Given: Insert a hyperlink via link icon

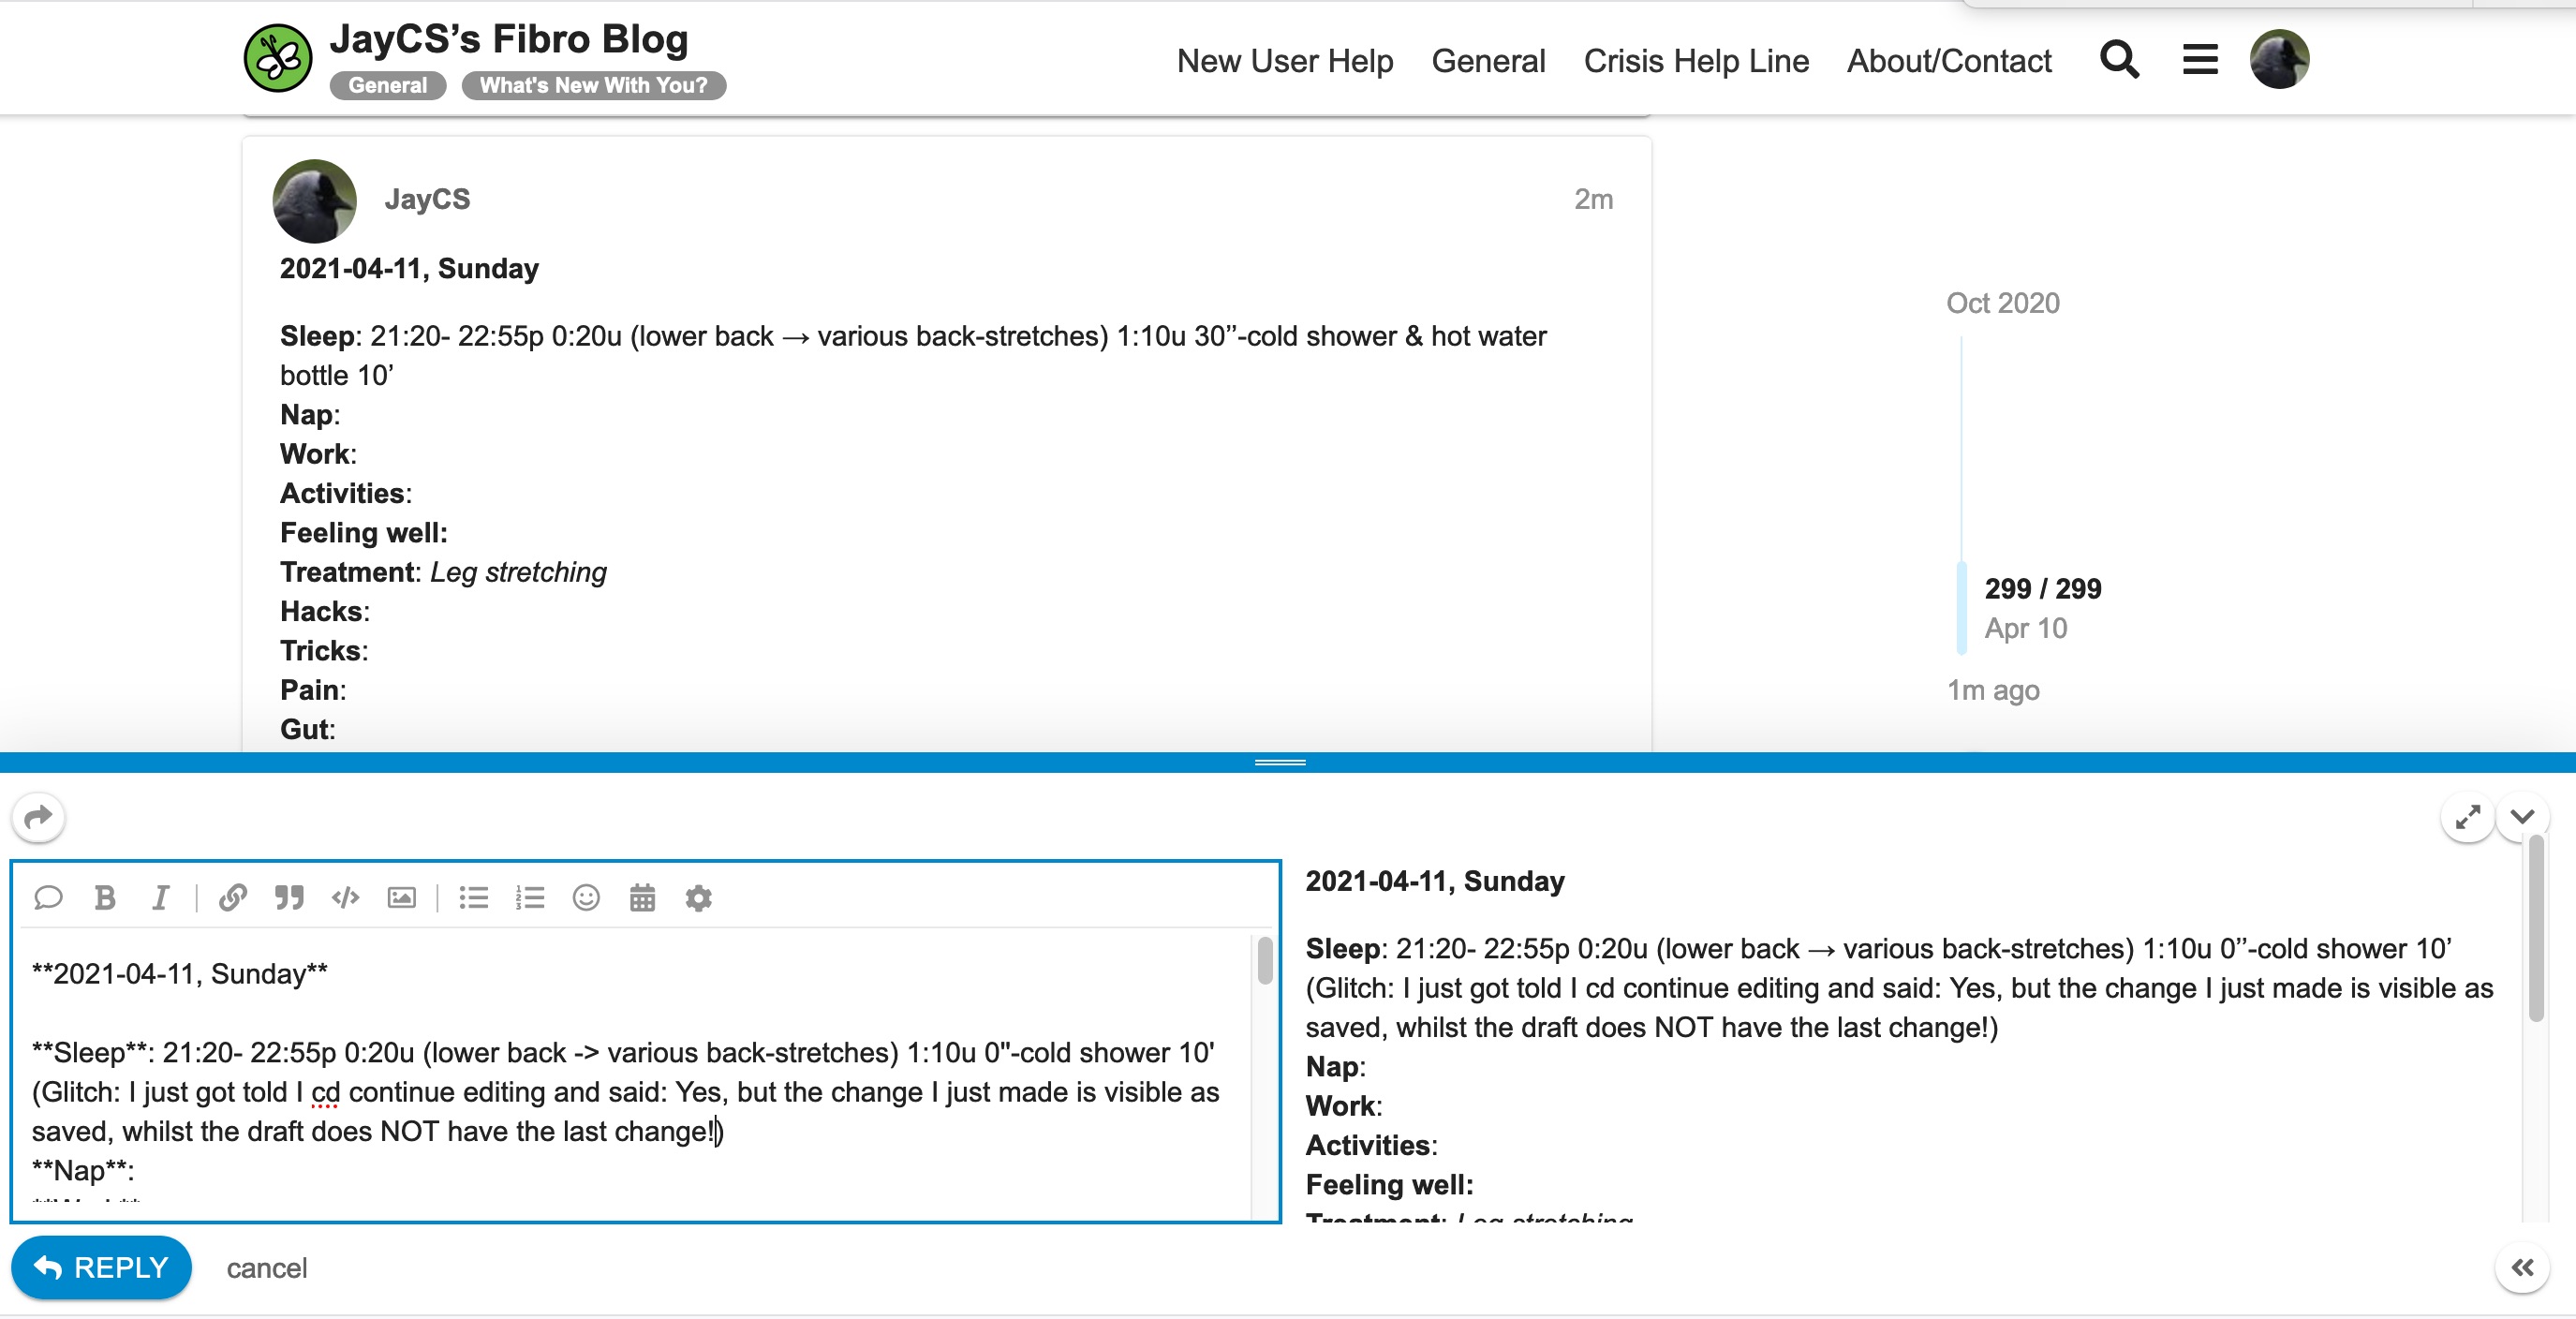Looking at the screenshot, I should pos(233,897).
